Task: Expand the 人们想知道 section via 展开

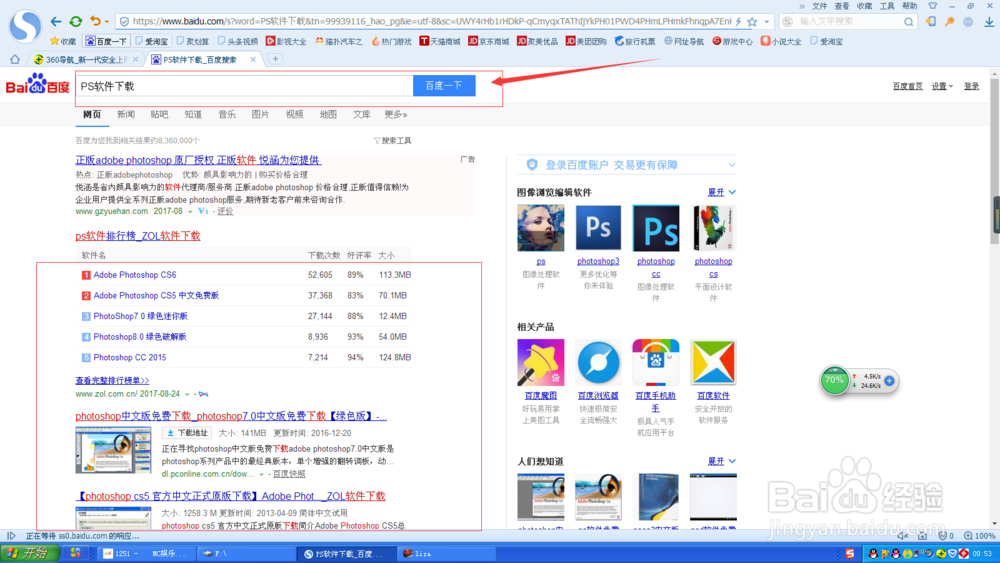Action: tap(721, 461)
